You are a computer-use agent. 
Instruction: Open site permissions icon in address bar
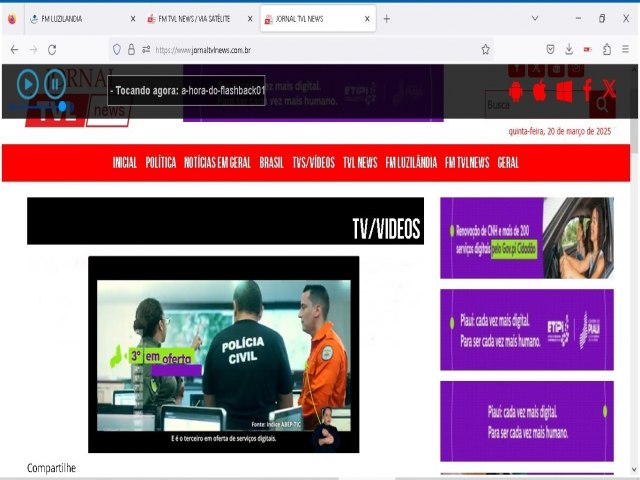[146, 50]
